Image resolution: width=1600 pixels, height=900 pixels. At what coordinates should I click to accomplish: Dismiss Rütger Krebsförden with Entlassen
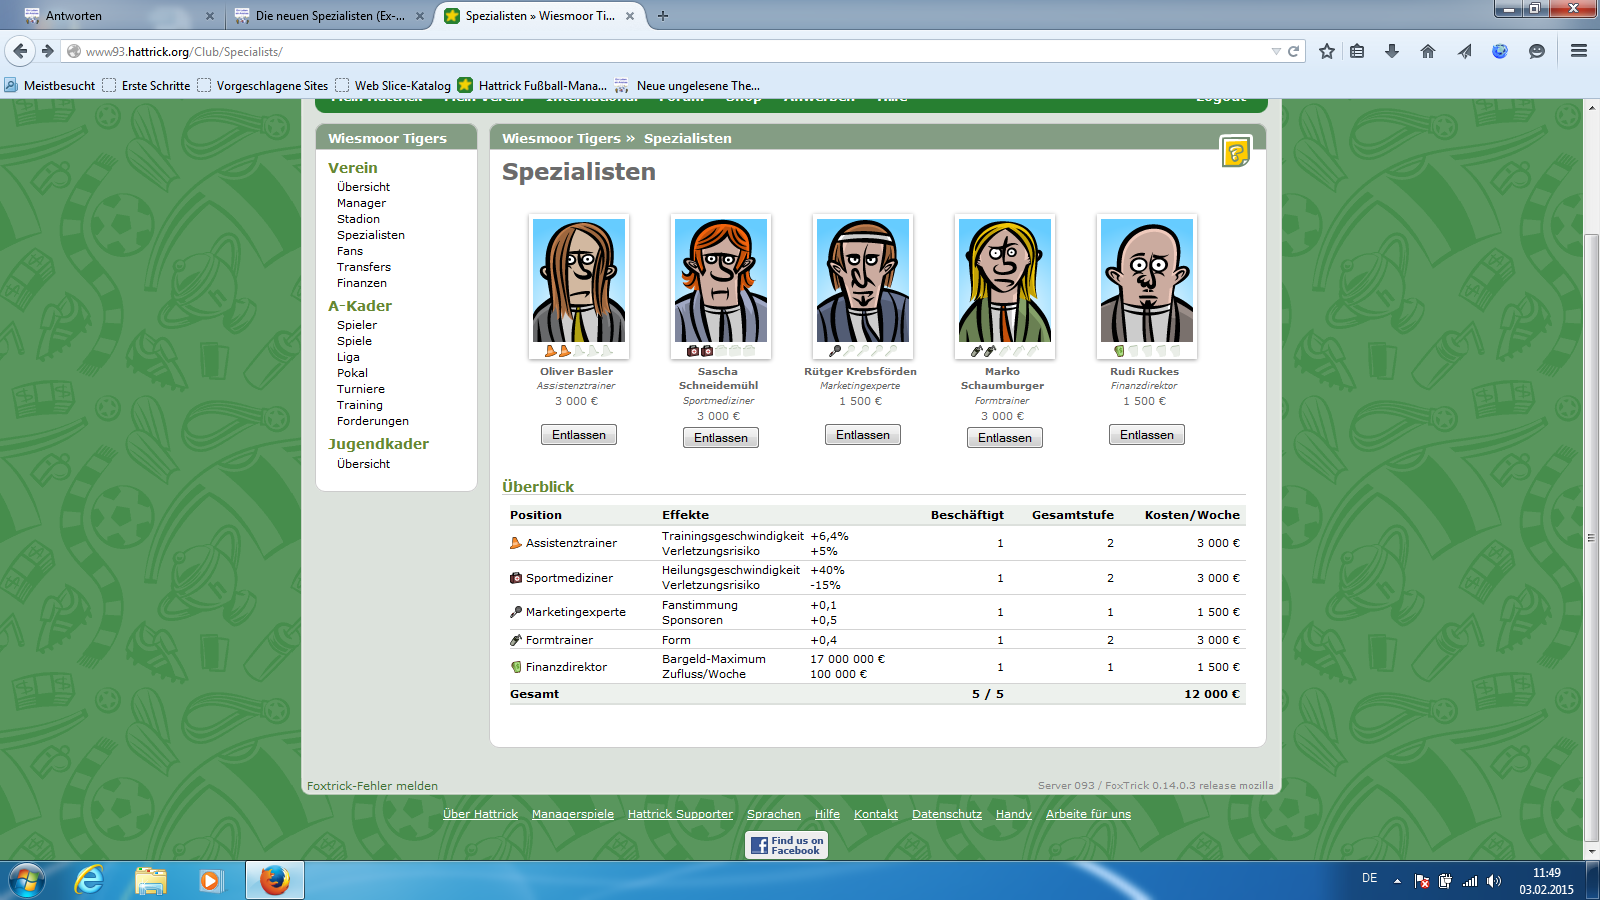pyautogui.click(x=863, y=435)
